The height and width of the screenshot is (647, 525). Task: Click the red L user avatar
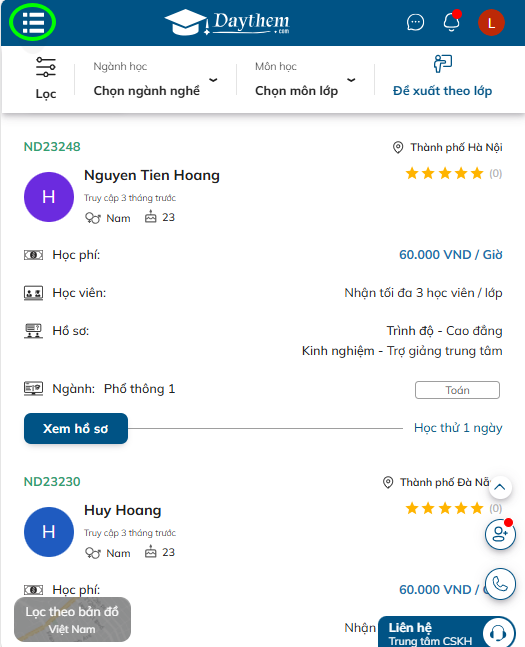click(x=491, y=23)
